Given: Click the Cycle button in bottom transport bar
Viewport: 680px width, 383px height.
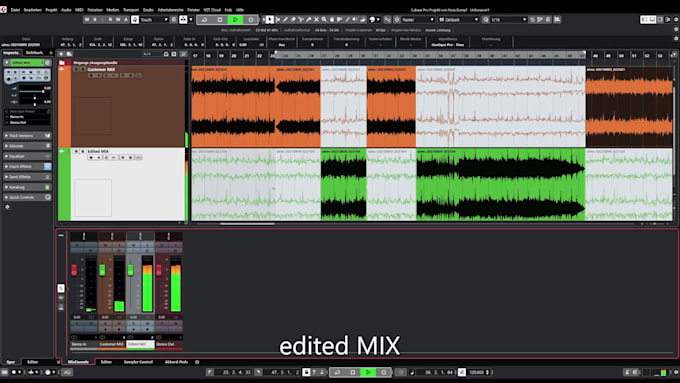Looking at the screenshot, I should coord(337,372).
